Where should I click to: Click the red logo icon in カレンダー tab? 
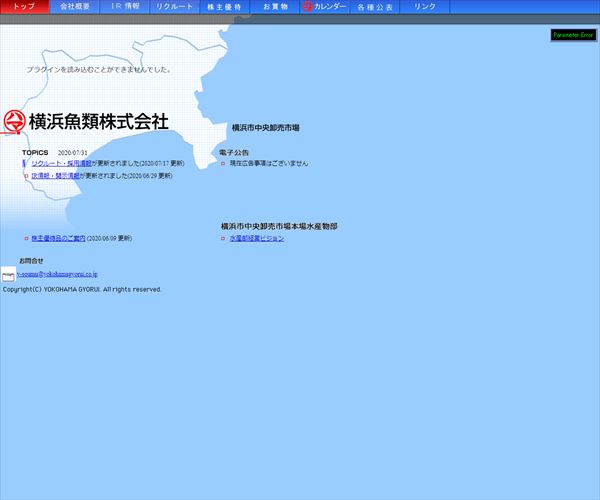tap(308, 7)
